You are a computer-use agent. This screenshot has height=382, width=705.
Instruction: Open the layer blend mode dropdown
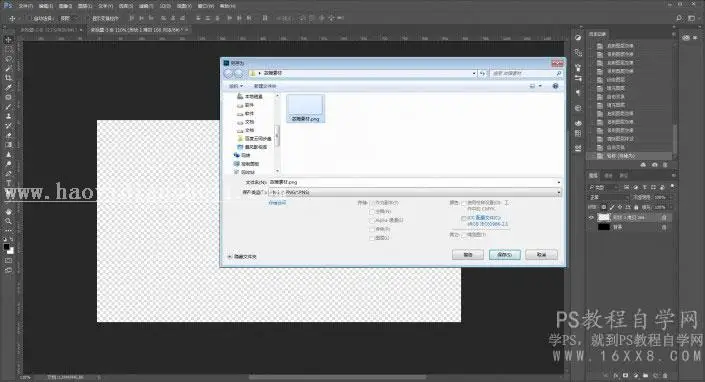[608, 197]
